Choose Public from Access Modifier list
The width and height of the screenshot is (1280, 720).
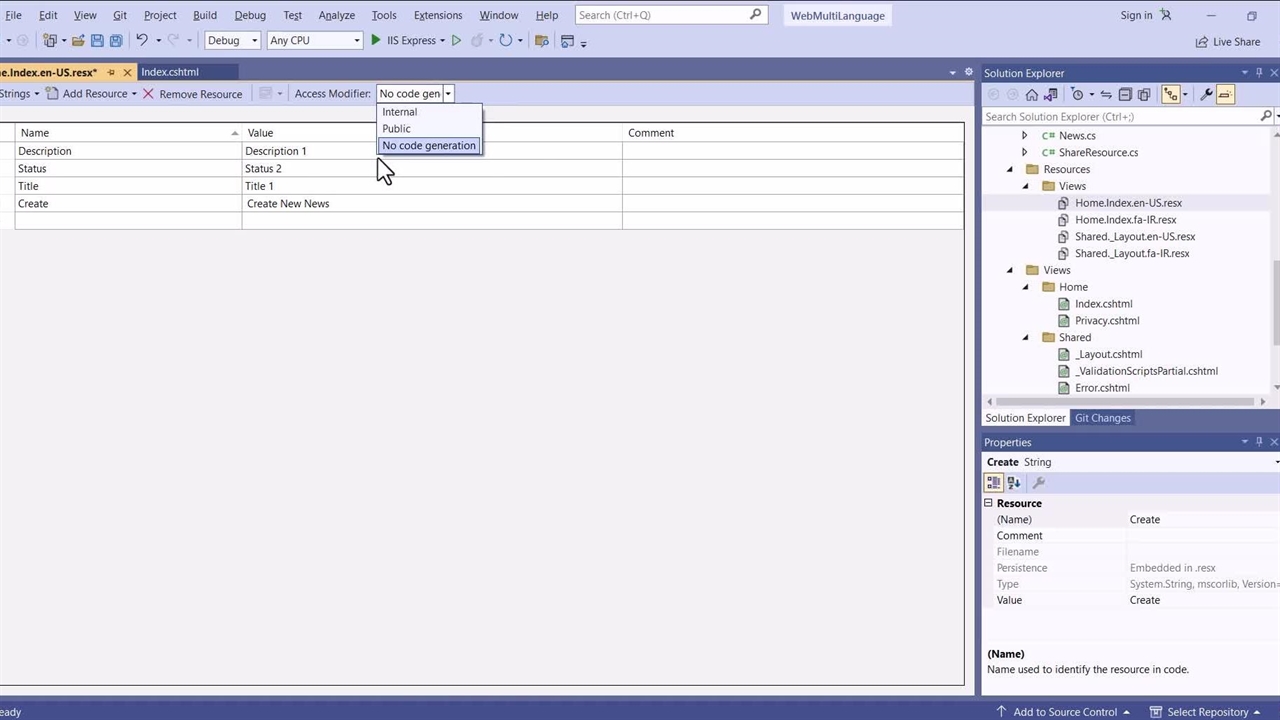click(x=397, y=129)
